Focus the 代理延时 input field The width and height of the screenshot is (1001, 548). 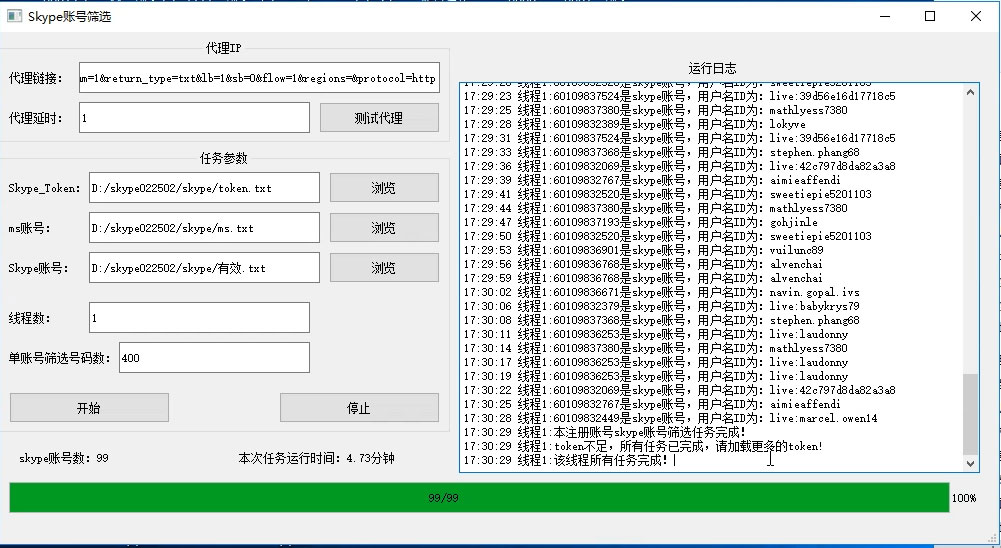tap(195, 118)
